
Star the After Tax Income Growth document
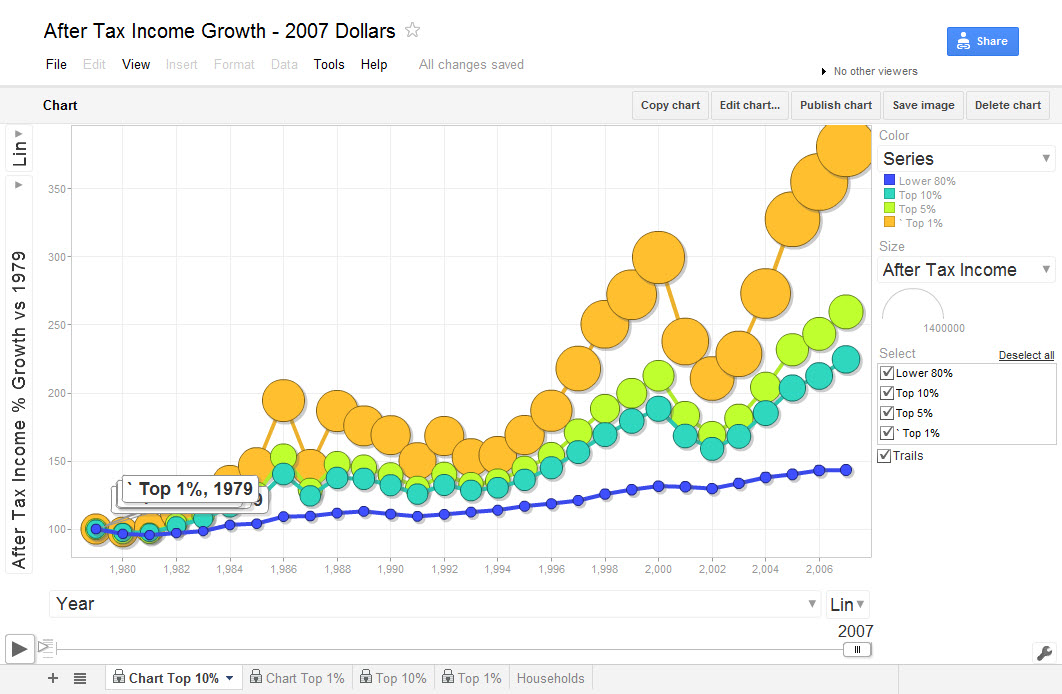(x=413, y=30)
